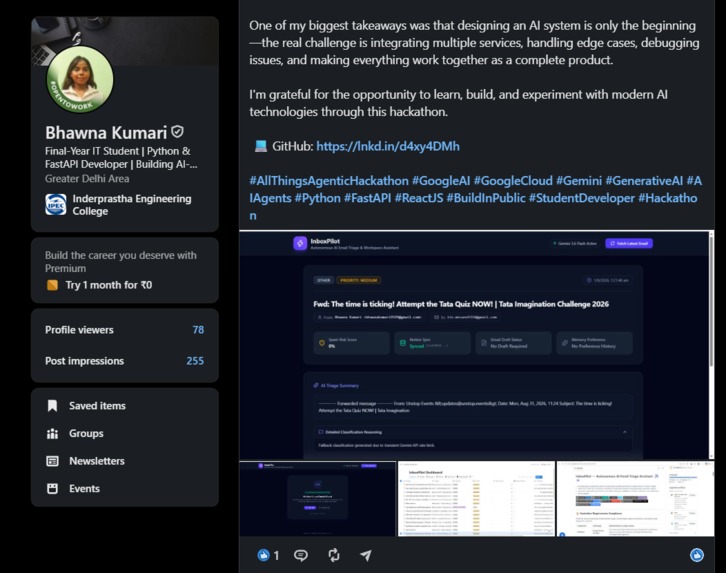726x573 pixels.
Task: Open the GitHub link lnkd.in/d4xy4DMh
Action: [388, 146]
